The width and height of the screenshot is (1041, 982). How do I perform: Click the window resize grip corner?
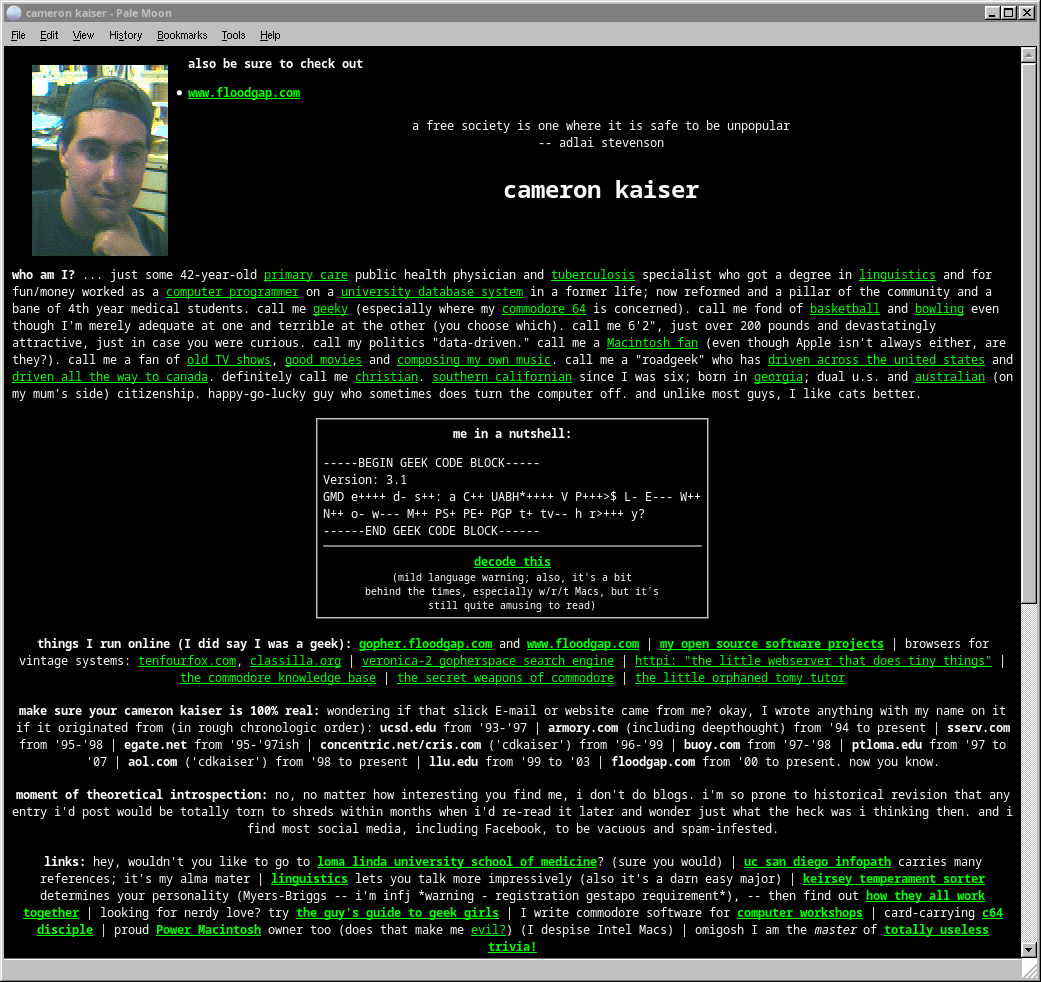point(1029,970)
